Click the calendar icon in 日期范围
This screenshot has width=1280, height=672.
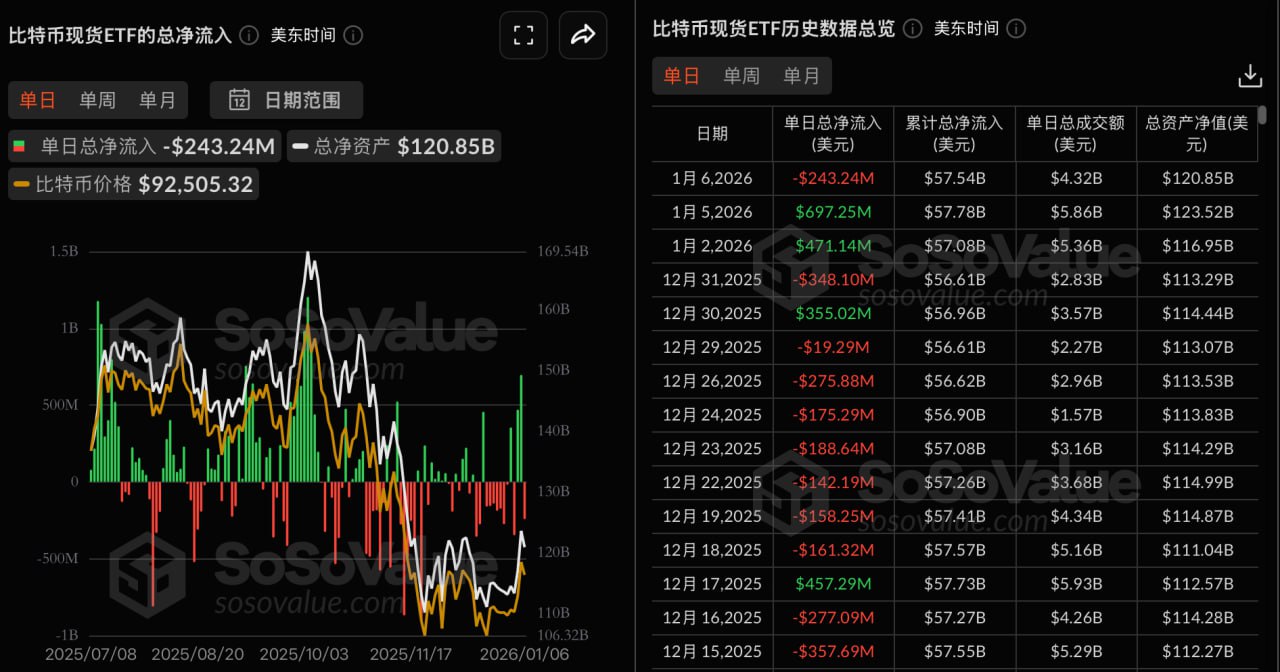pos(239,100)
